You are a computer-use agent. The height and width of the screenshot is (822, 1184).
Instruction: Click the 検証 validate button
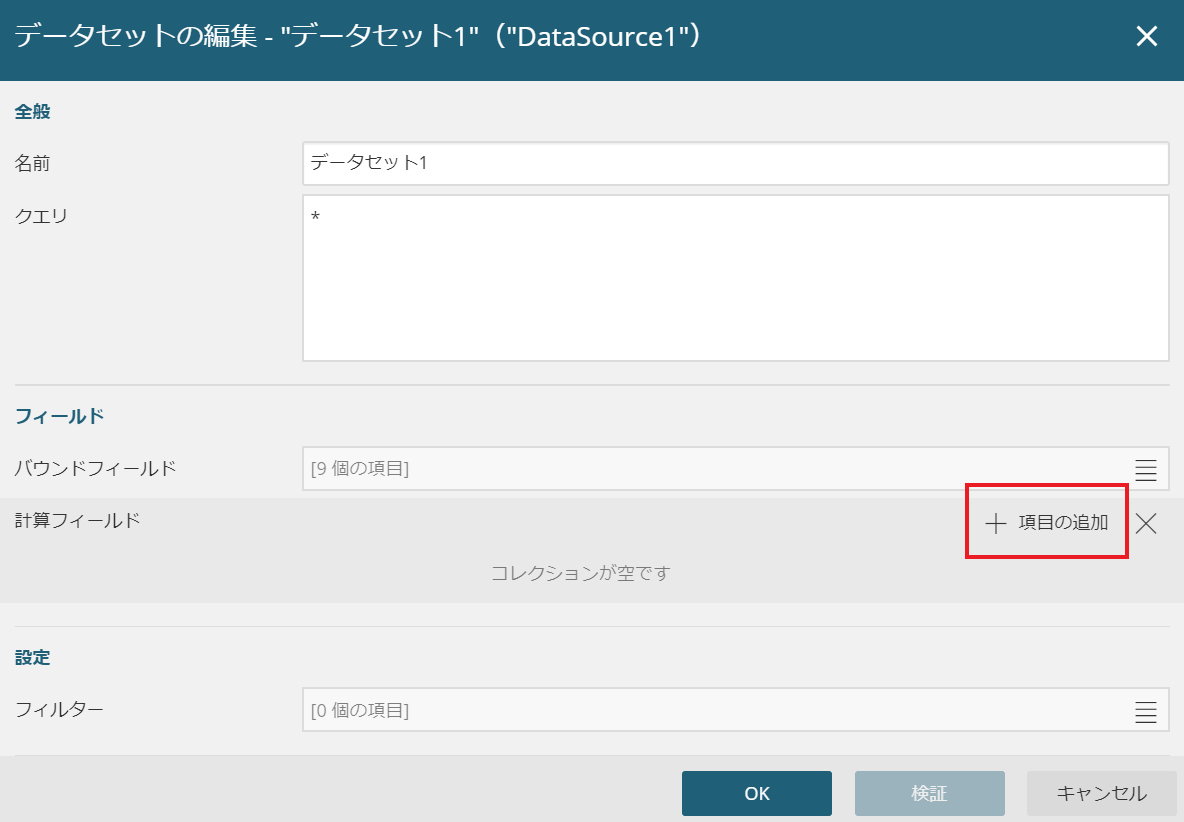tap(930, 793)
